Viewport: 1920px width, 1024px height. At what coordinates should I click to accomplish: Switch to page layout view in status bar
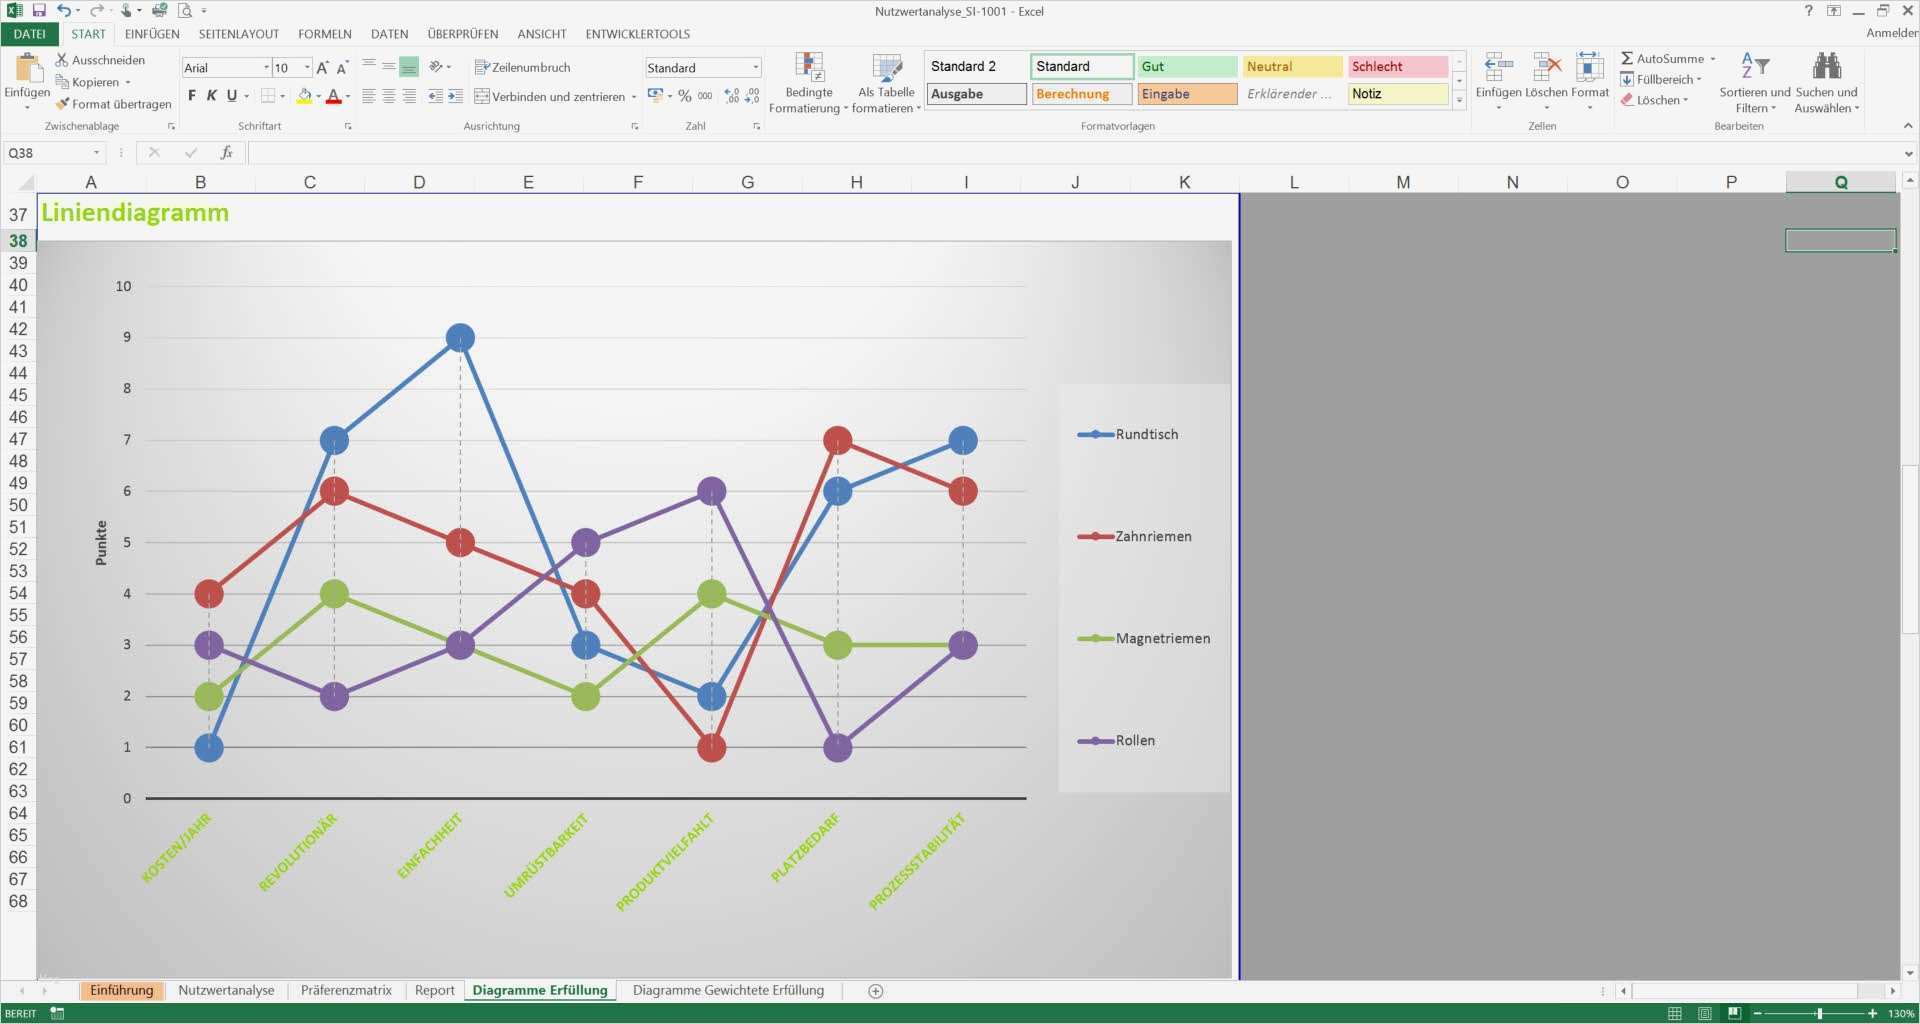(x=1705, y=1014)
